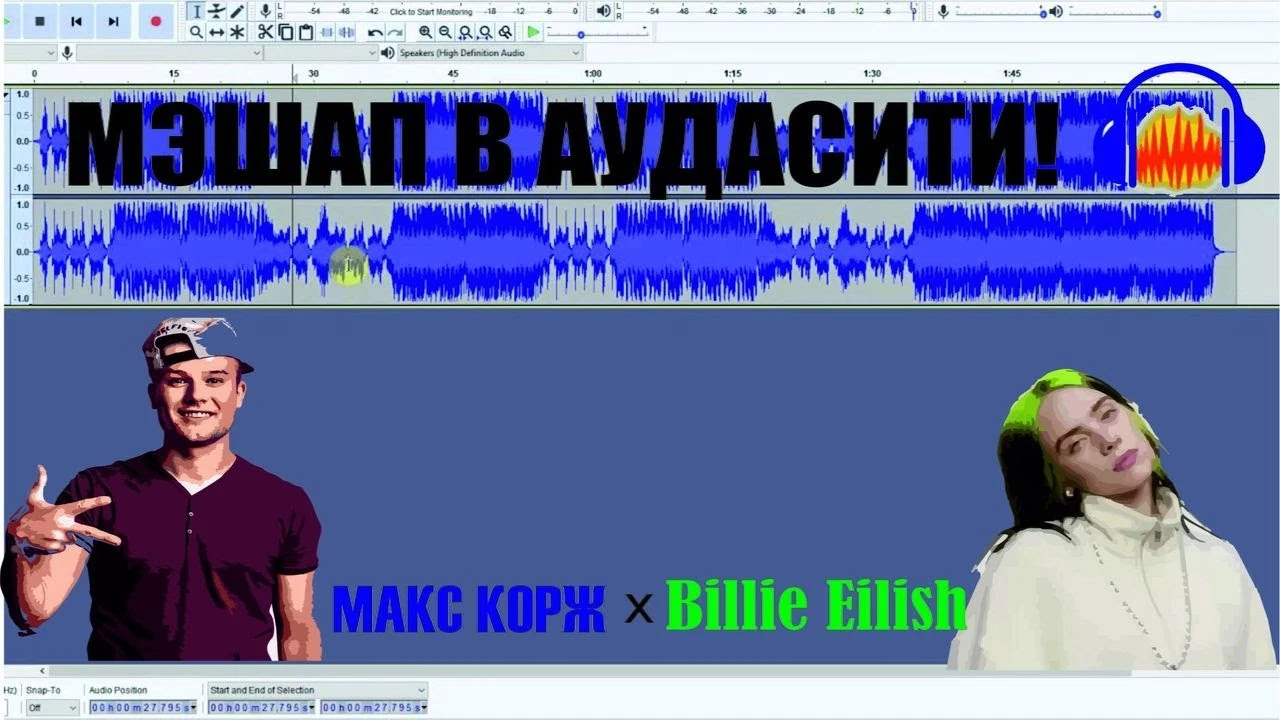The height and width of the screenshot is (720, 1280).
Task: Open the Speakers playback device dropdown
Action: pyautogui.click(x=489, y=53)
